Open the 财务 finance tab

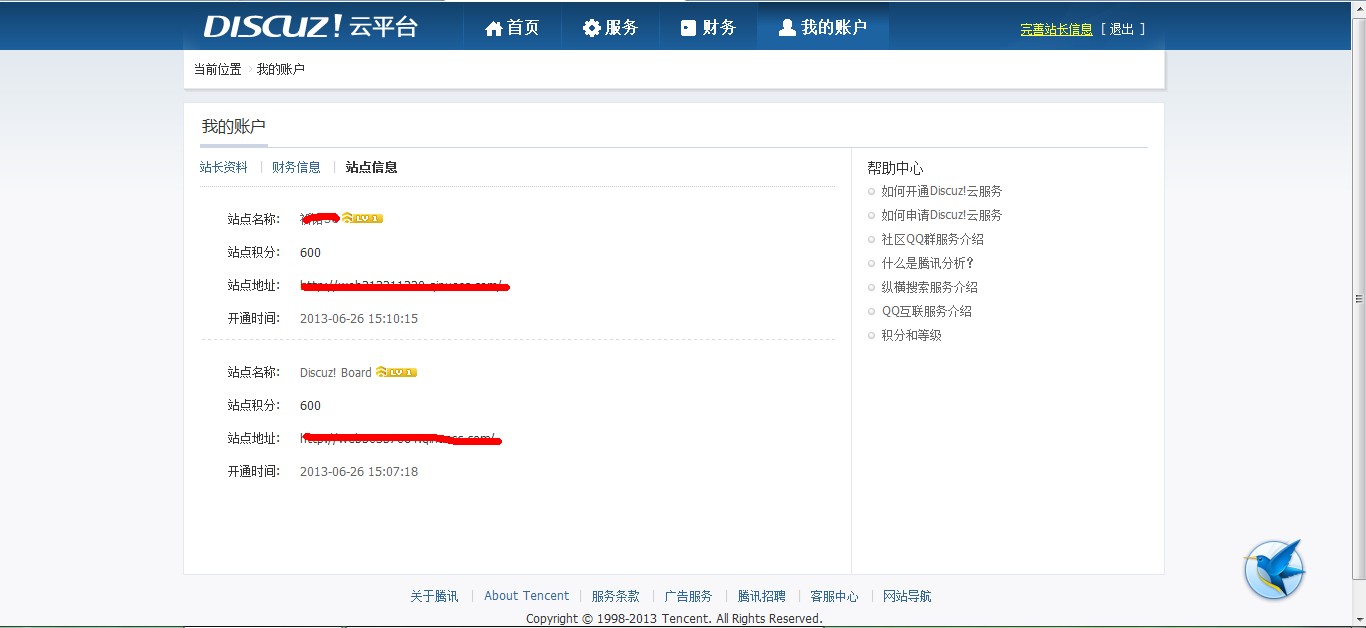708,27
